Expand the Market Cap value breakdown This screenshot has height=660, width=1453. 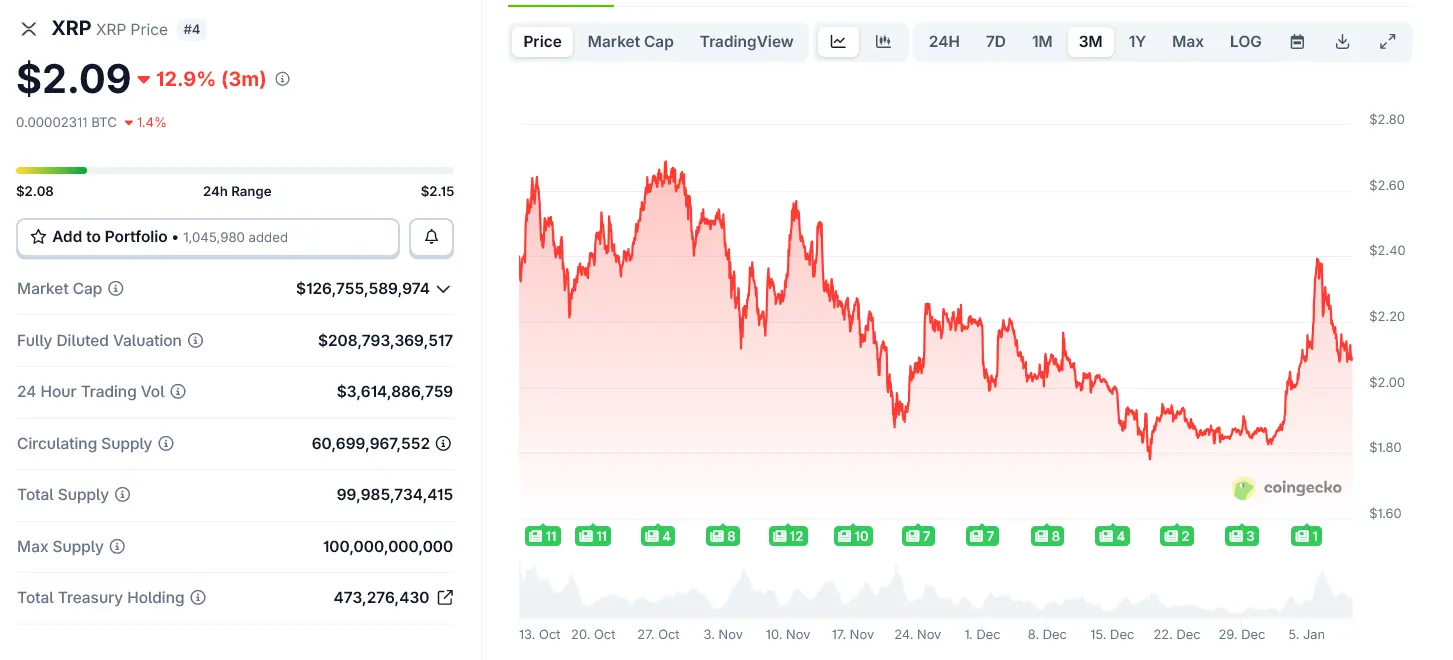point(444,289)
